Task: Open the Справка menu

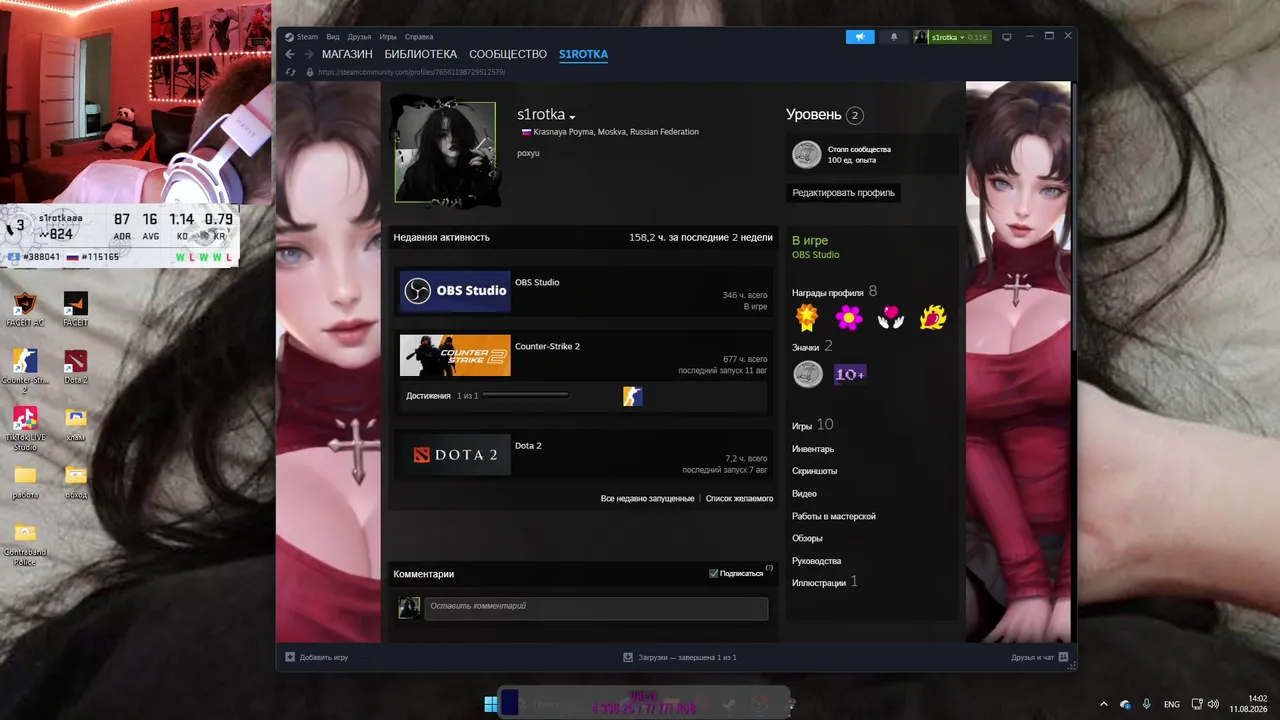Action: [419, 37]
